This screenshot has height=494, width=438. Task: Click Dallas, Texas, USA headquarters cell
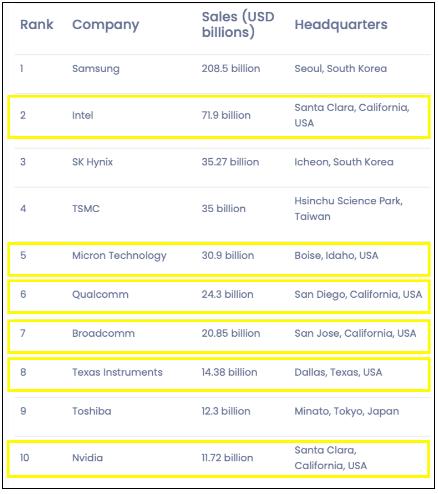[x=338, y=372]
